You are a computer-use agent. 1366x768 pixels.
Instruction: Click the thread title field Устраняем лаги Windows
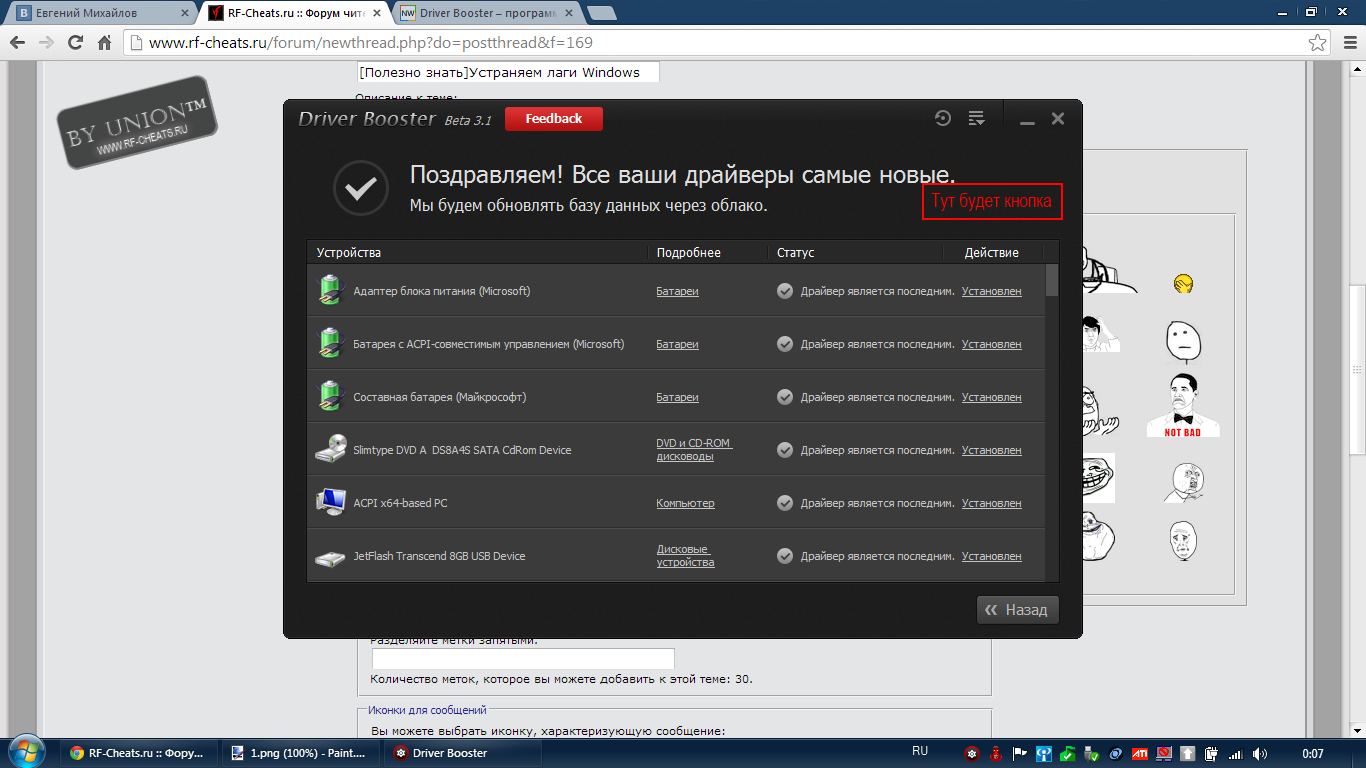[x=508, y=72]
